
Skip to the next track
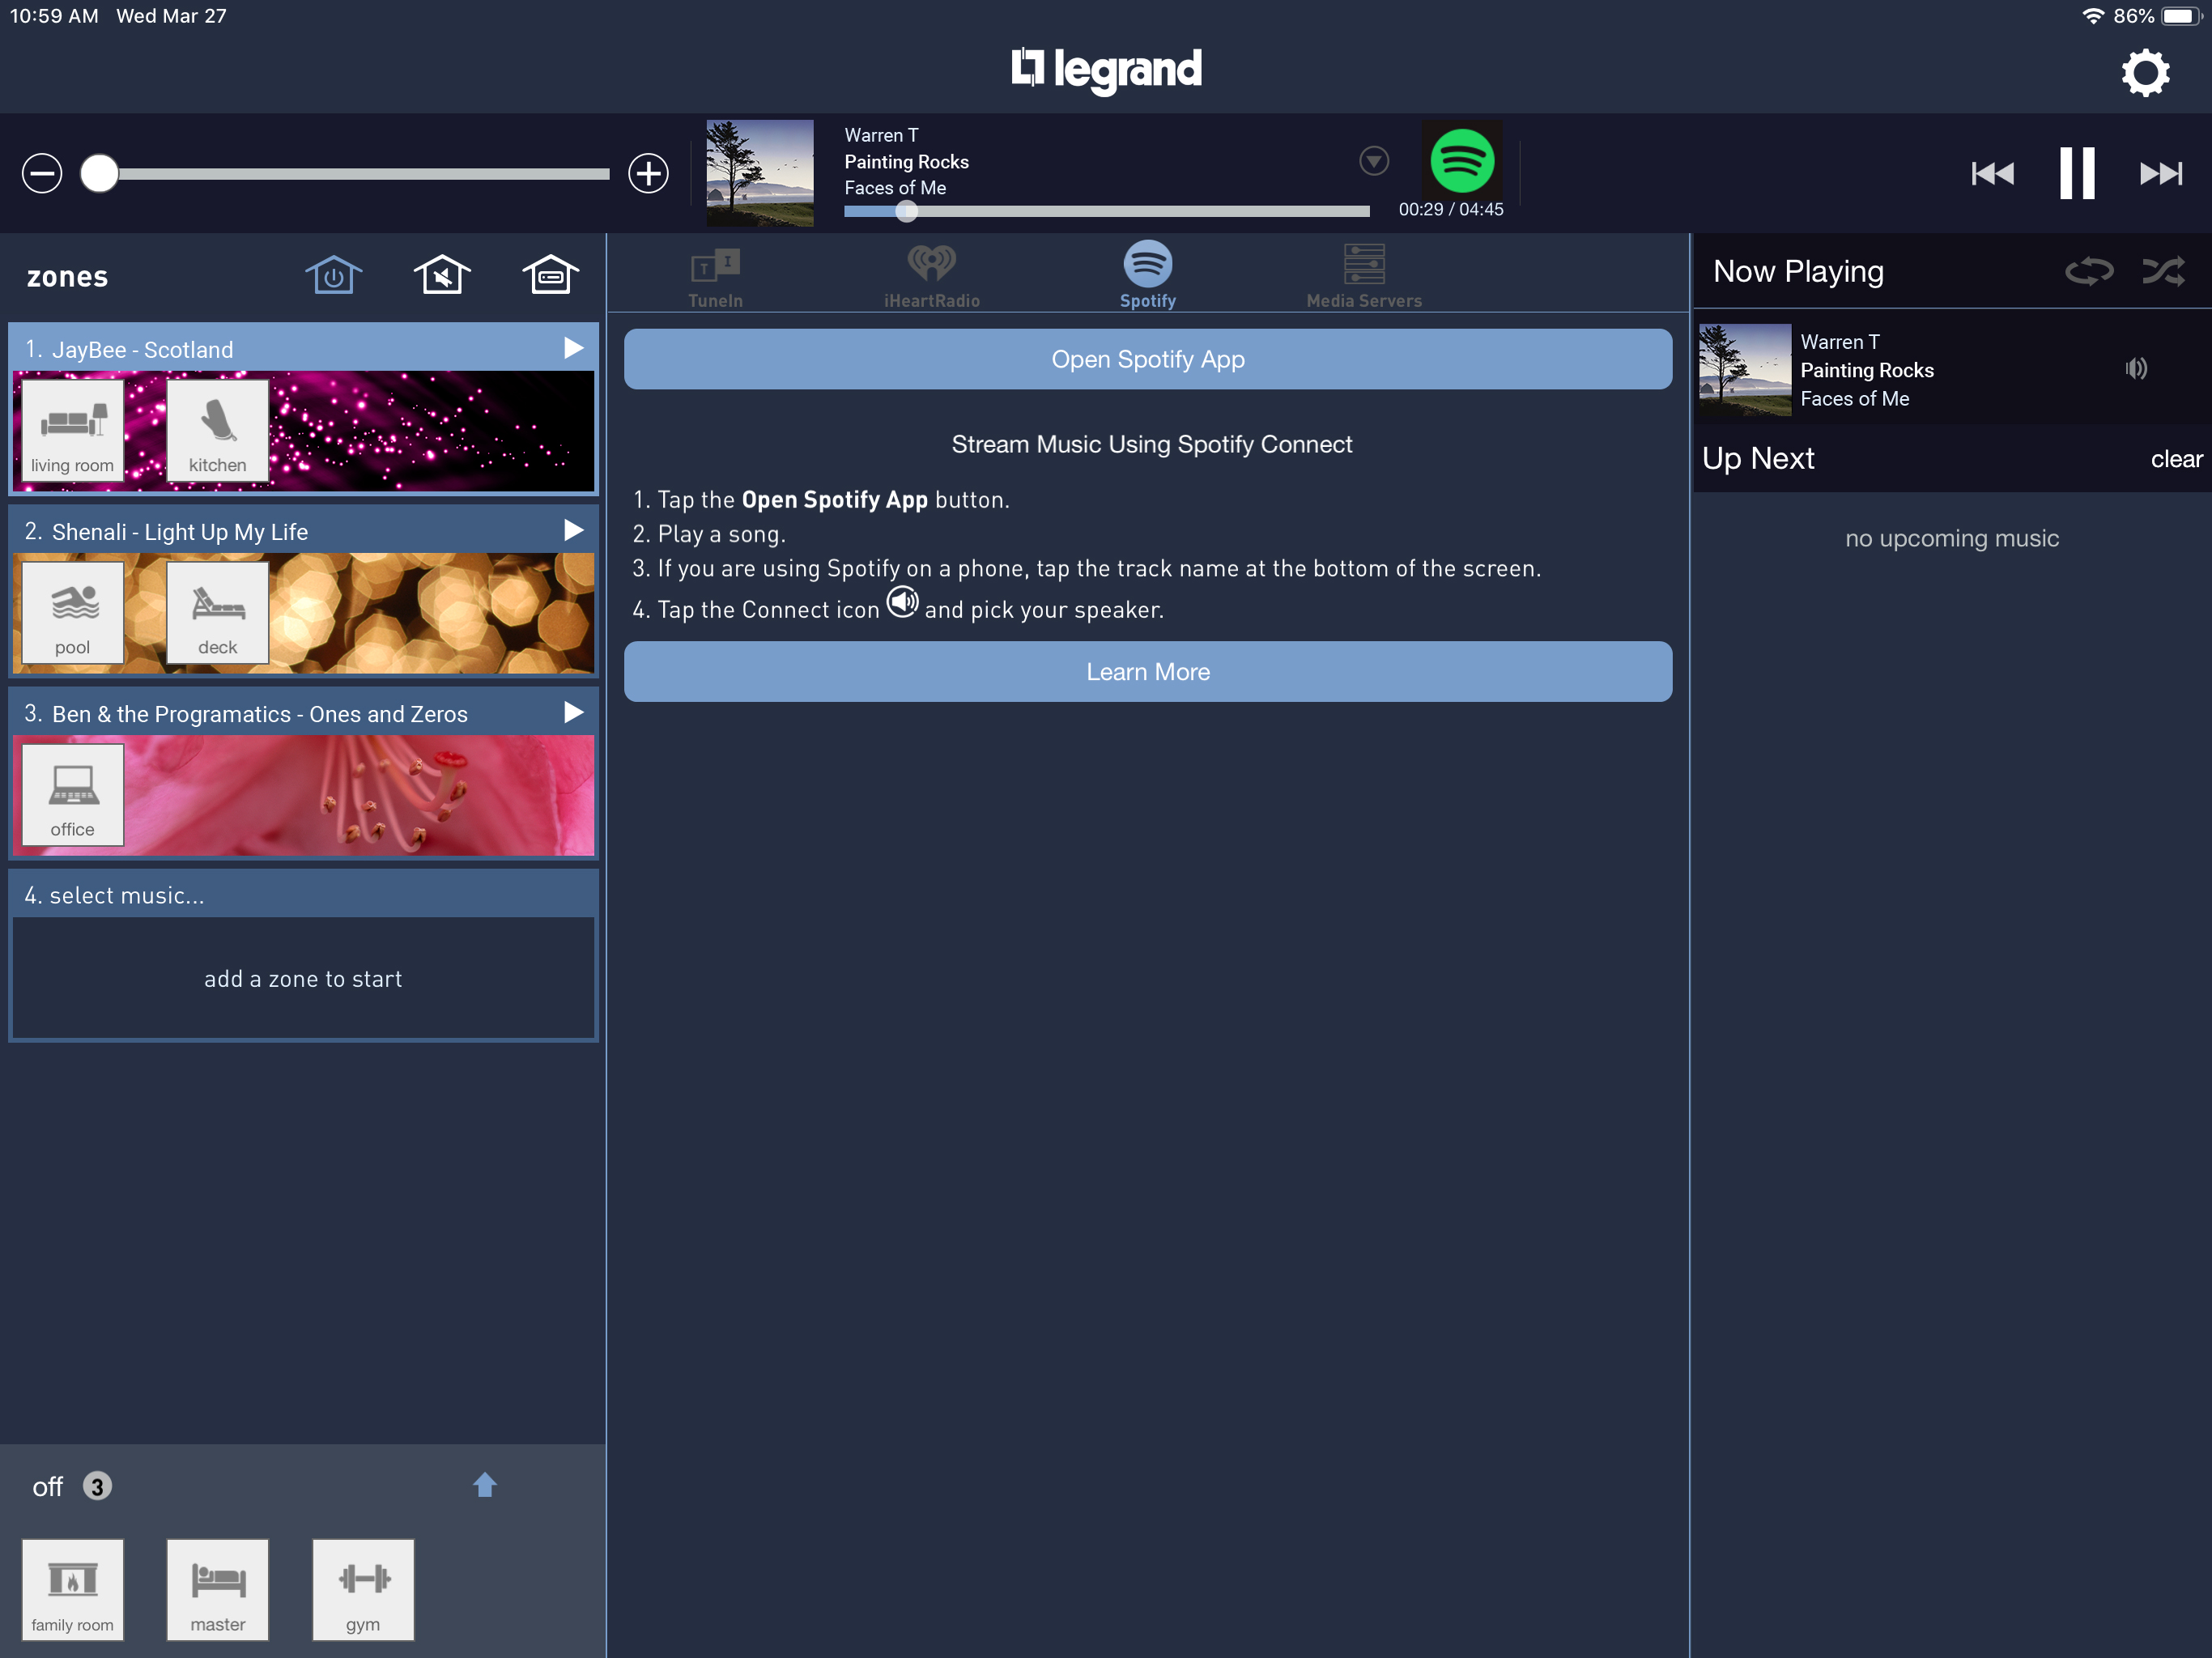pos(2161,173)
